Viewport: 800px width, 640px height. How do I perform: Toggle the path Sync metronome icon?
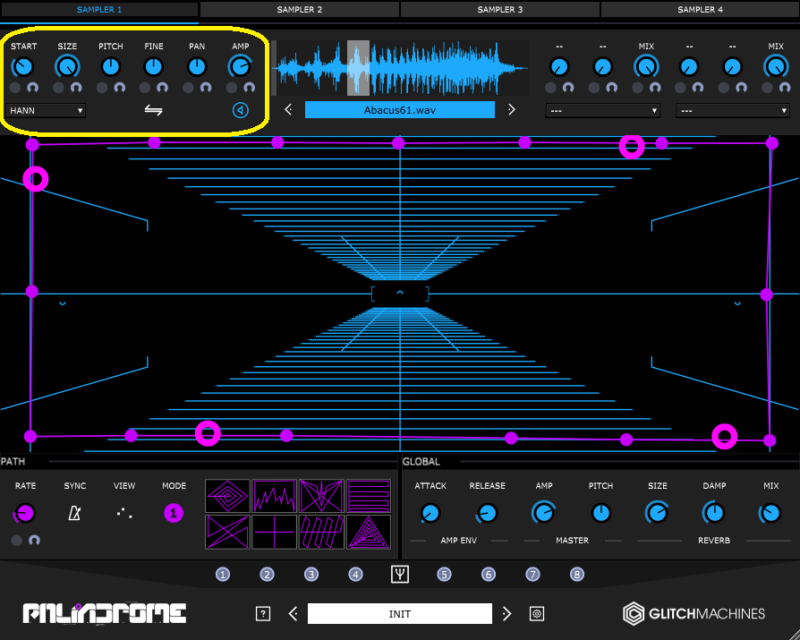click(x=74, y=513)
